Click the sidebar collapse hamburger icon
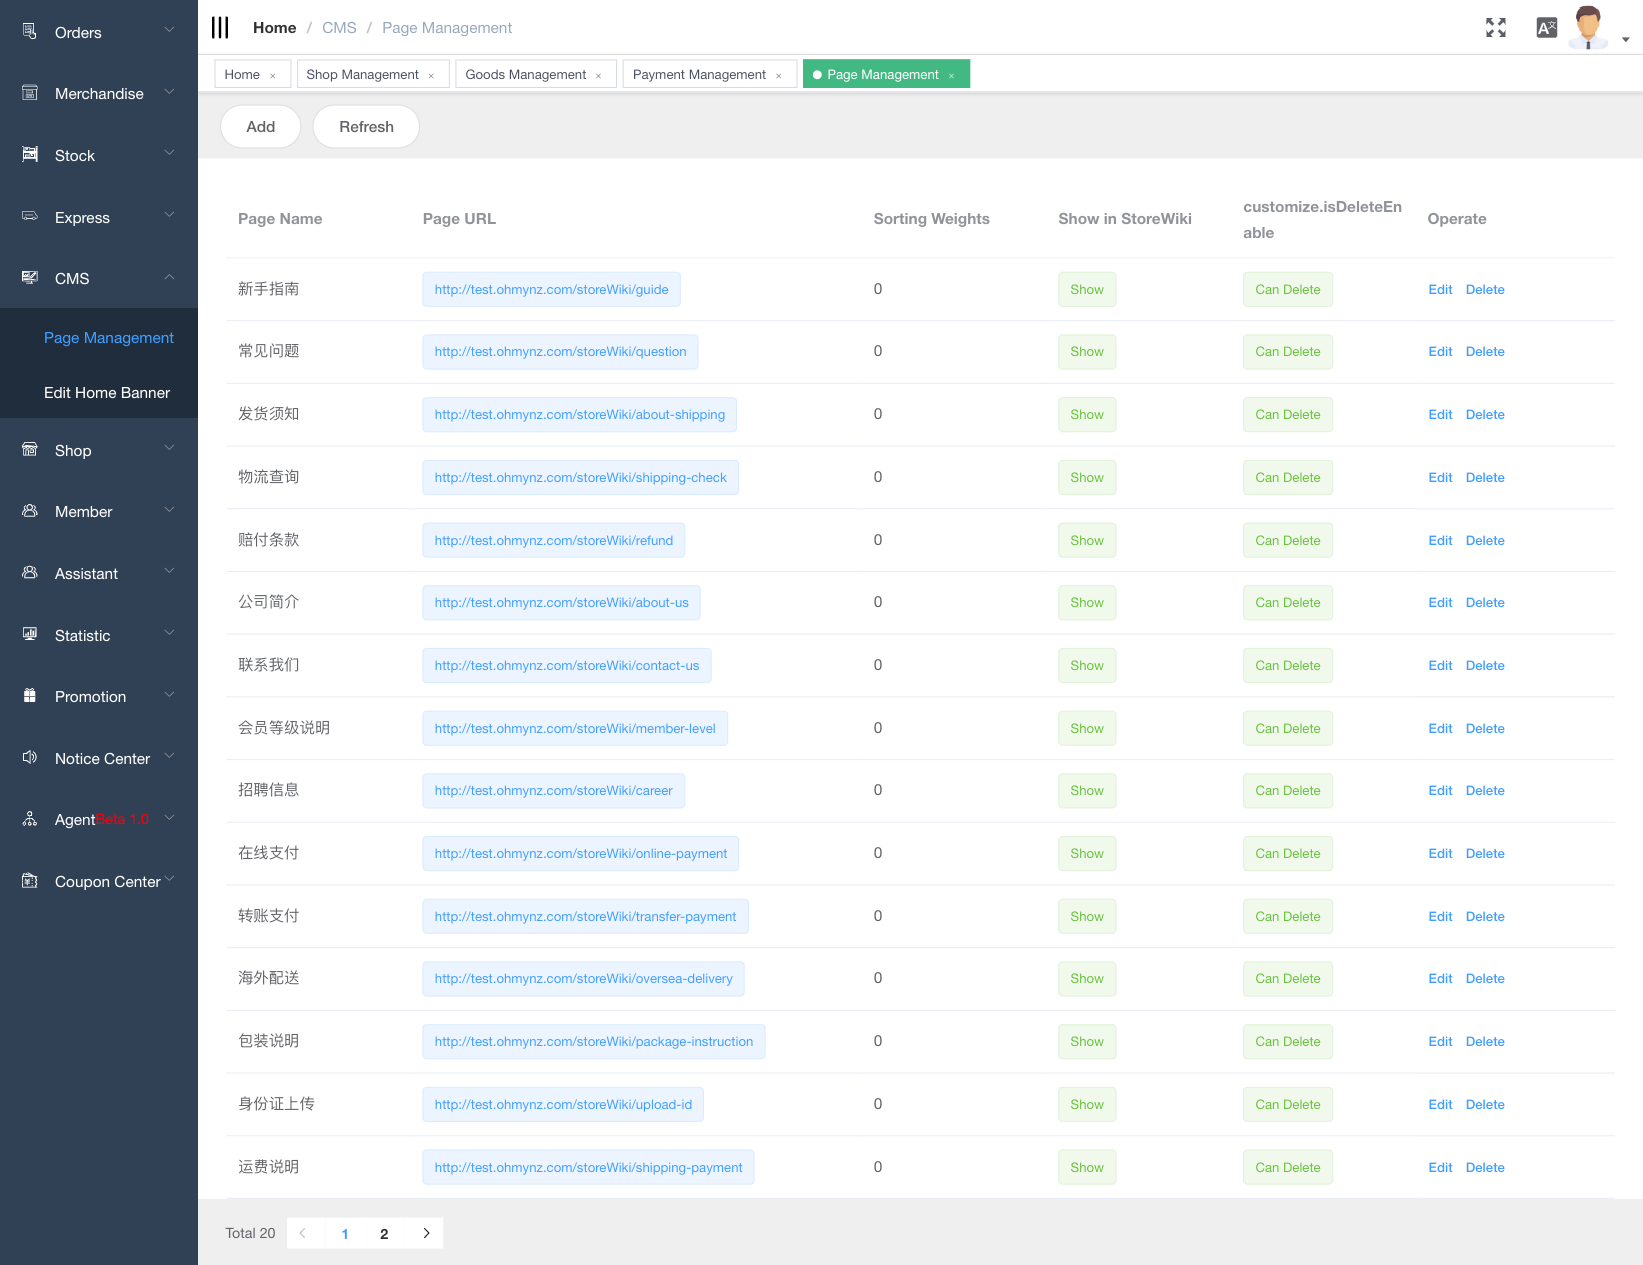1643x1265 pixels. (220, 28)
